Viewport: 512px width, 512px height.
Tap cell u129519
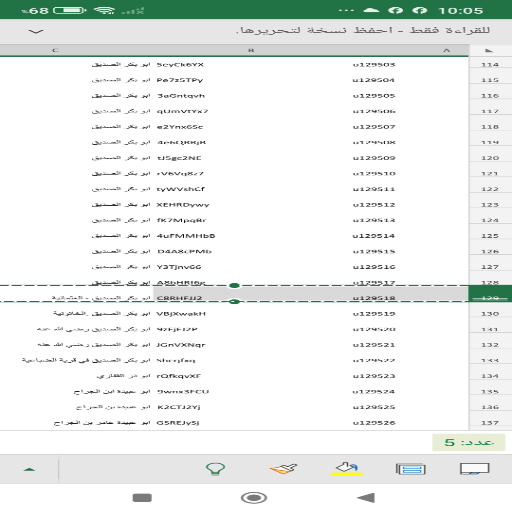(x=374, y=314)
